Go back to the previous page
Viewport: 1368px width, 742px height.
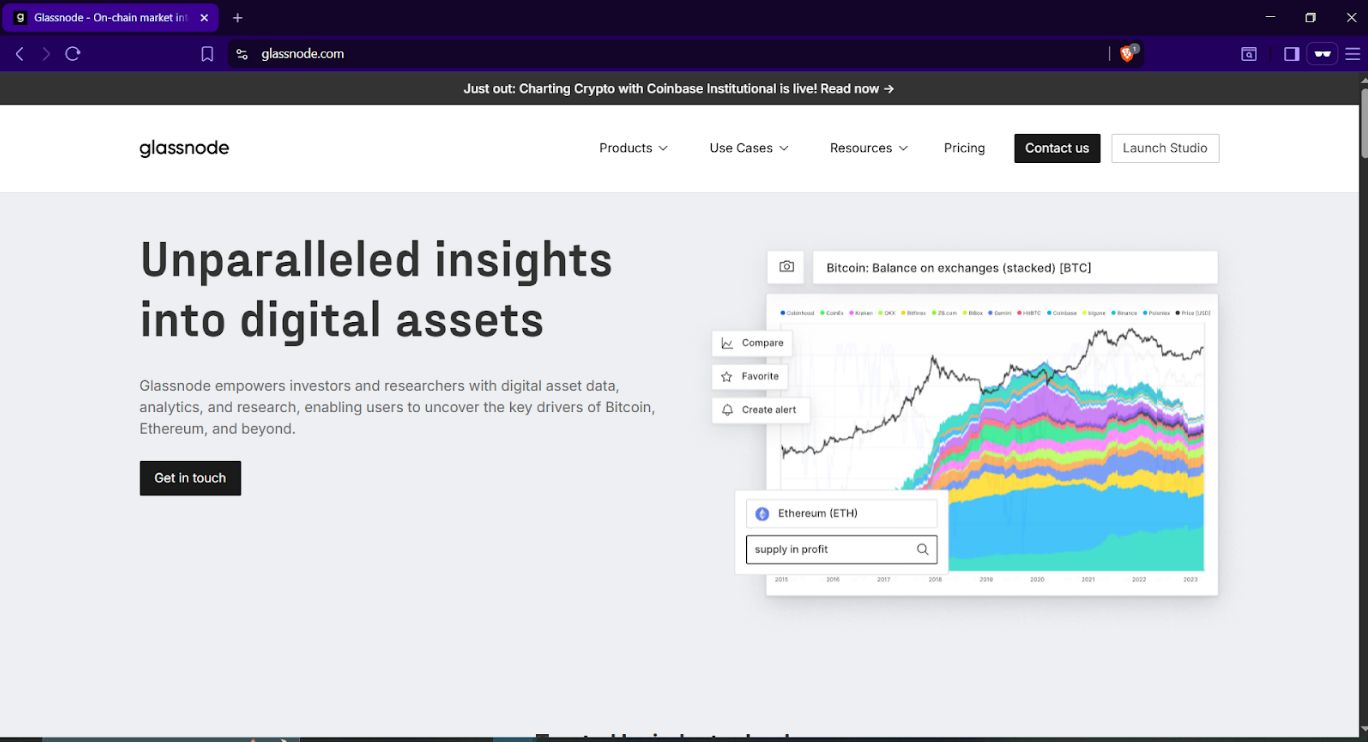[x=19, y=54]
